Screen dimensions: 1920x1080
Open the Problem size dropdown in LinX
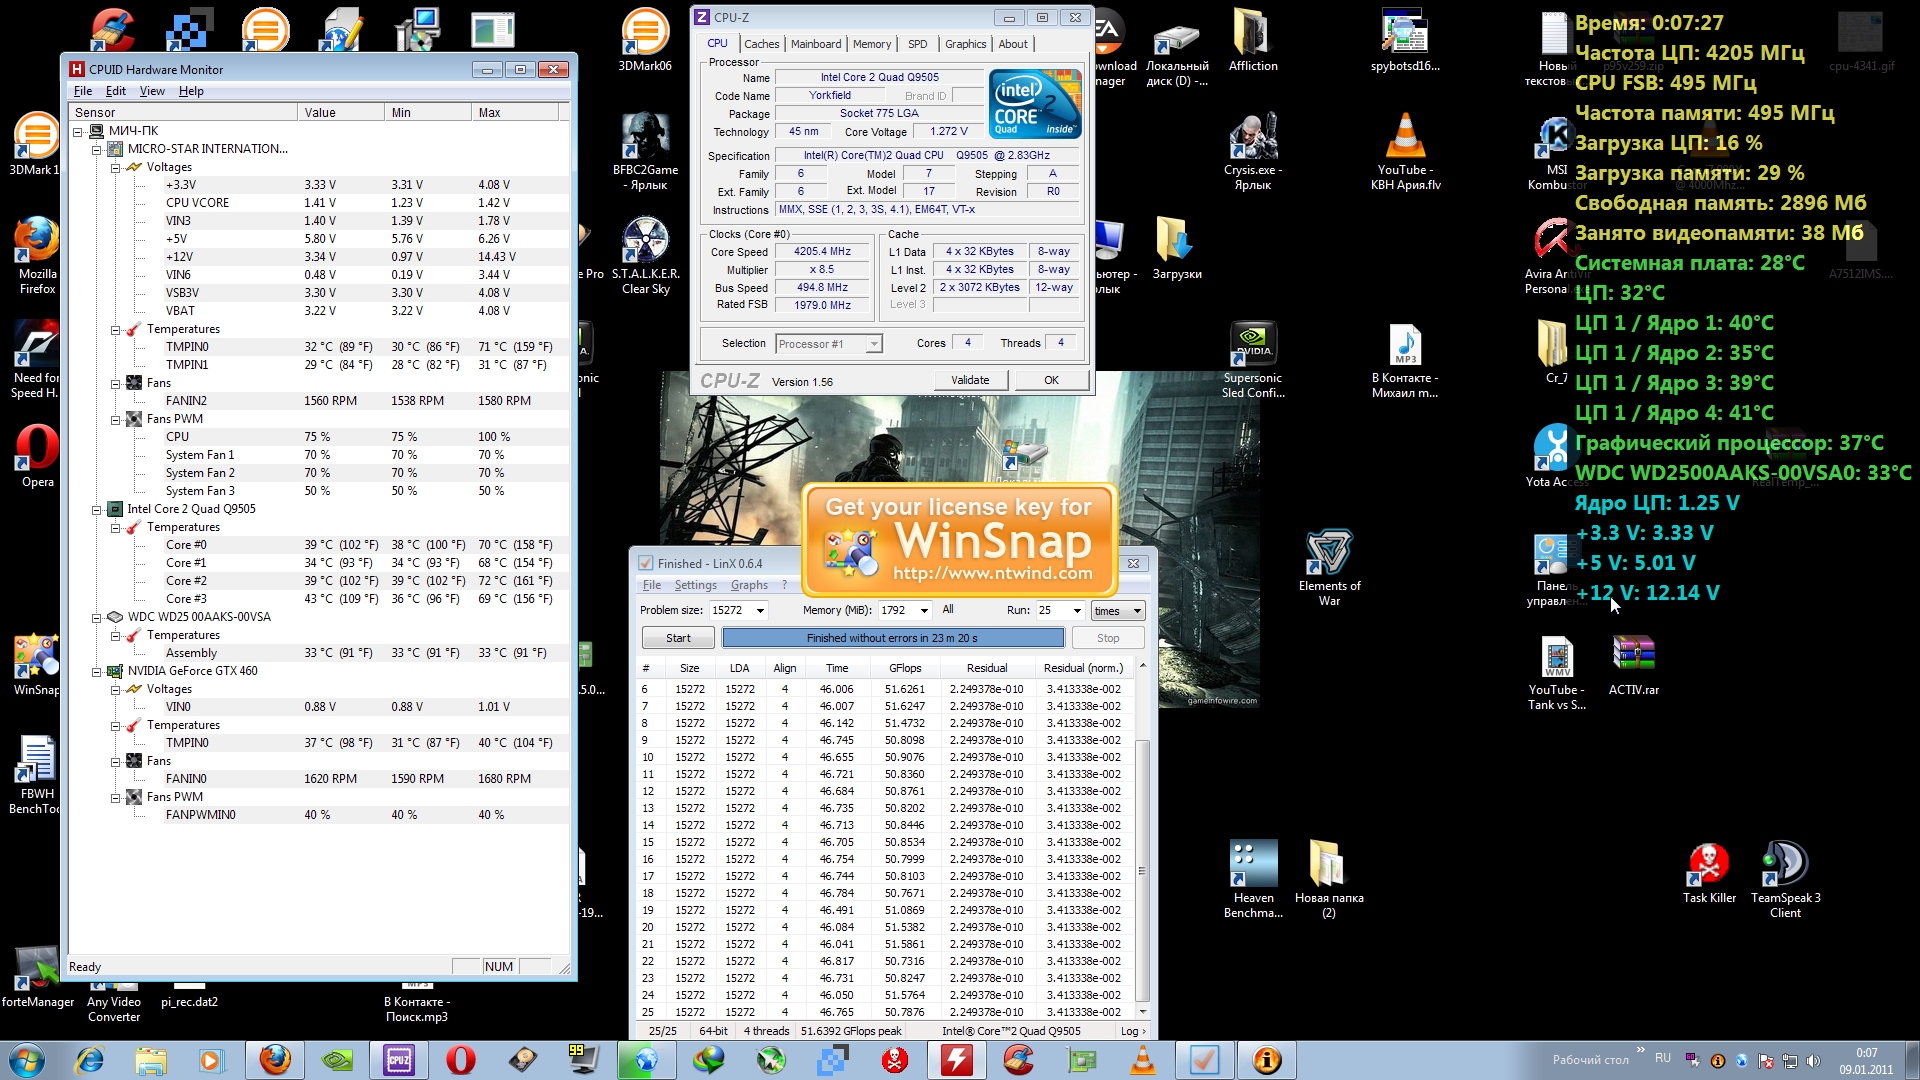(x=760, y=611)
